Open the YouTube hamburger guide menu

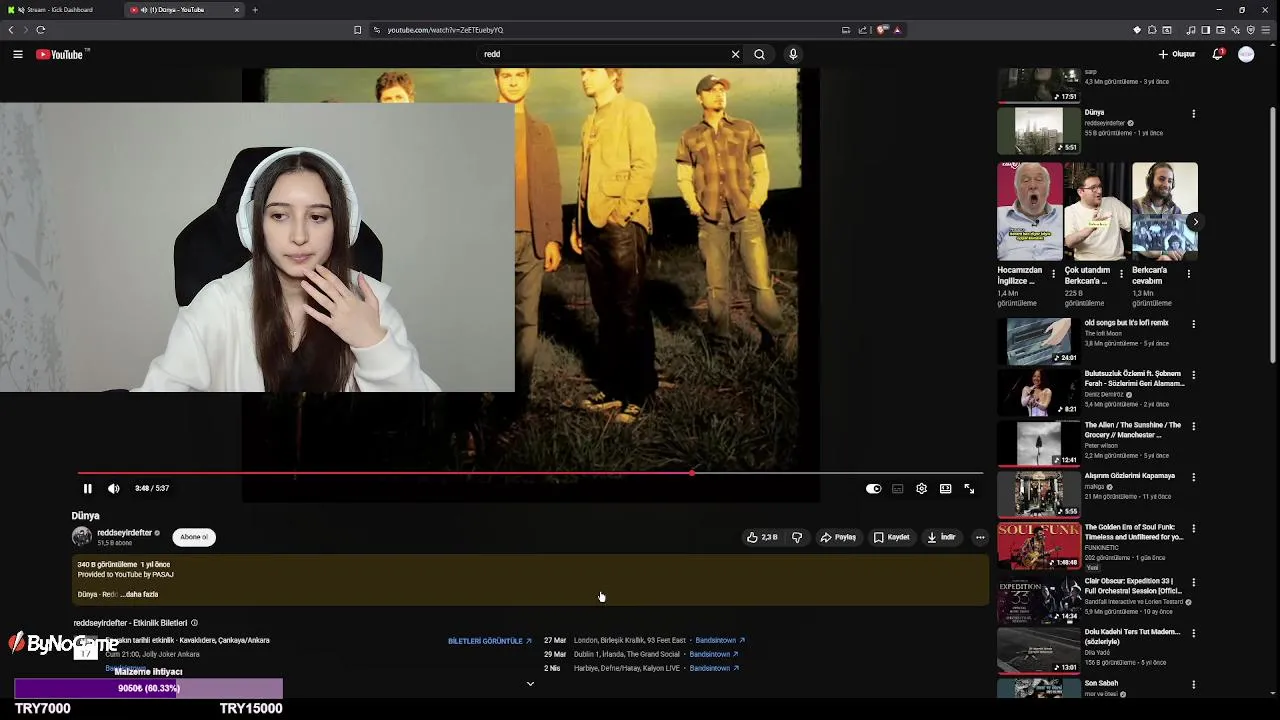[x=18, y=54]
